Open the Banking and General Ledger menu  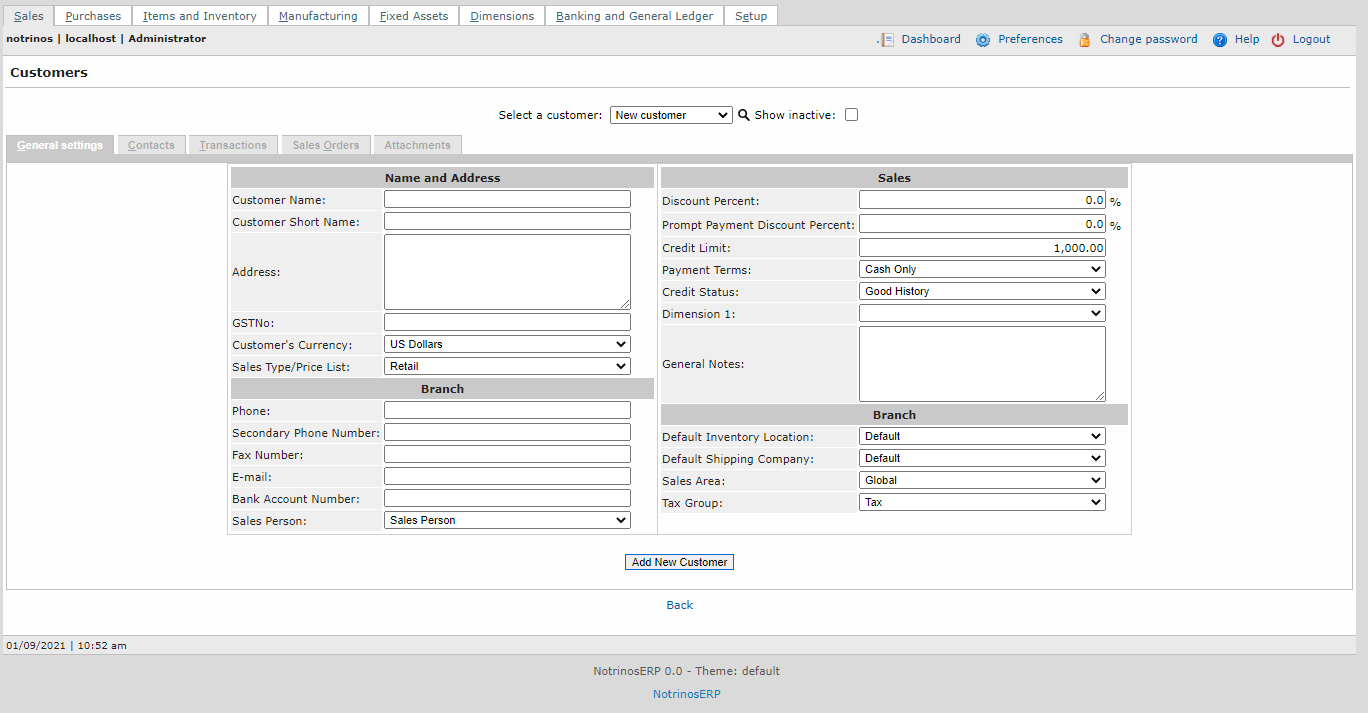pyautogui.click(x=633, y=15)
